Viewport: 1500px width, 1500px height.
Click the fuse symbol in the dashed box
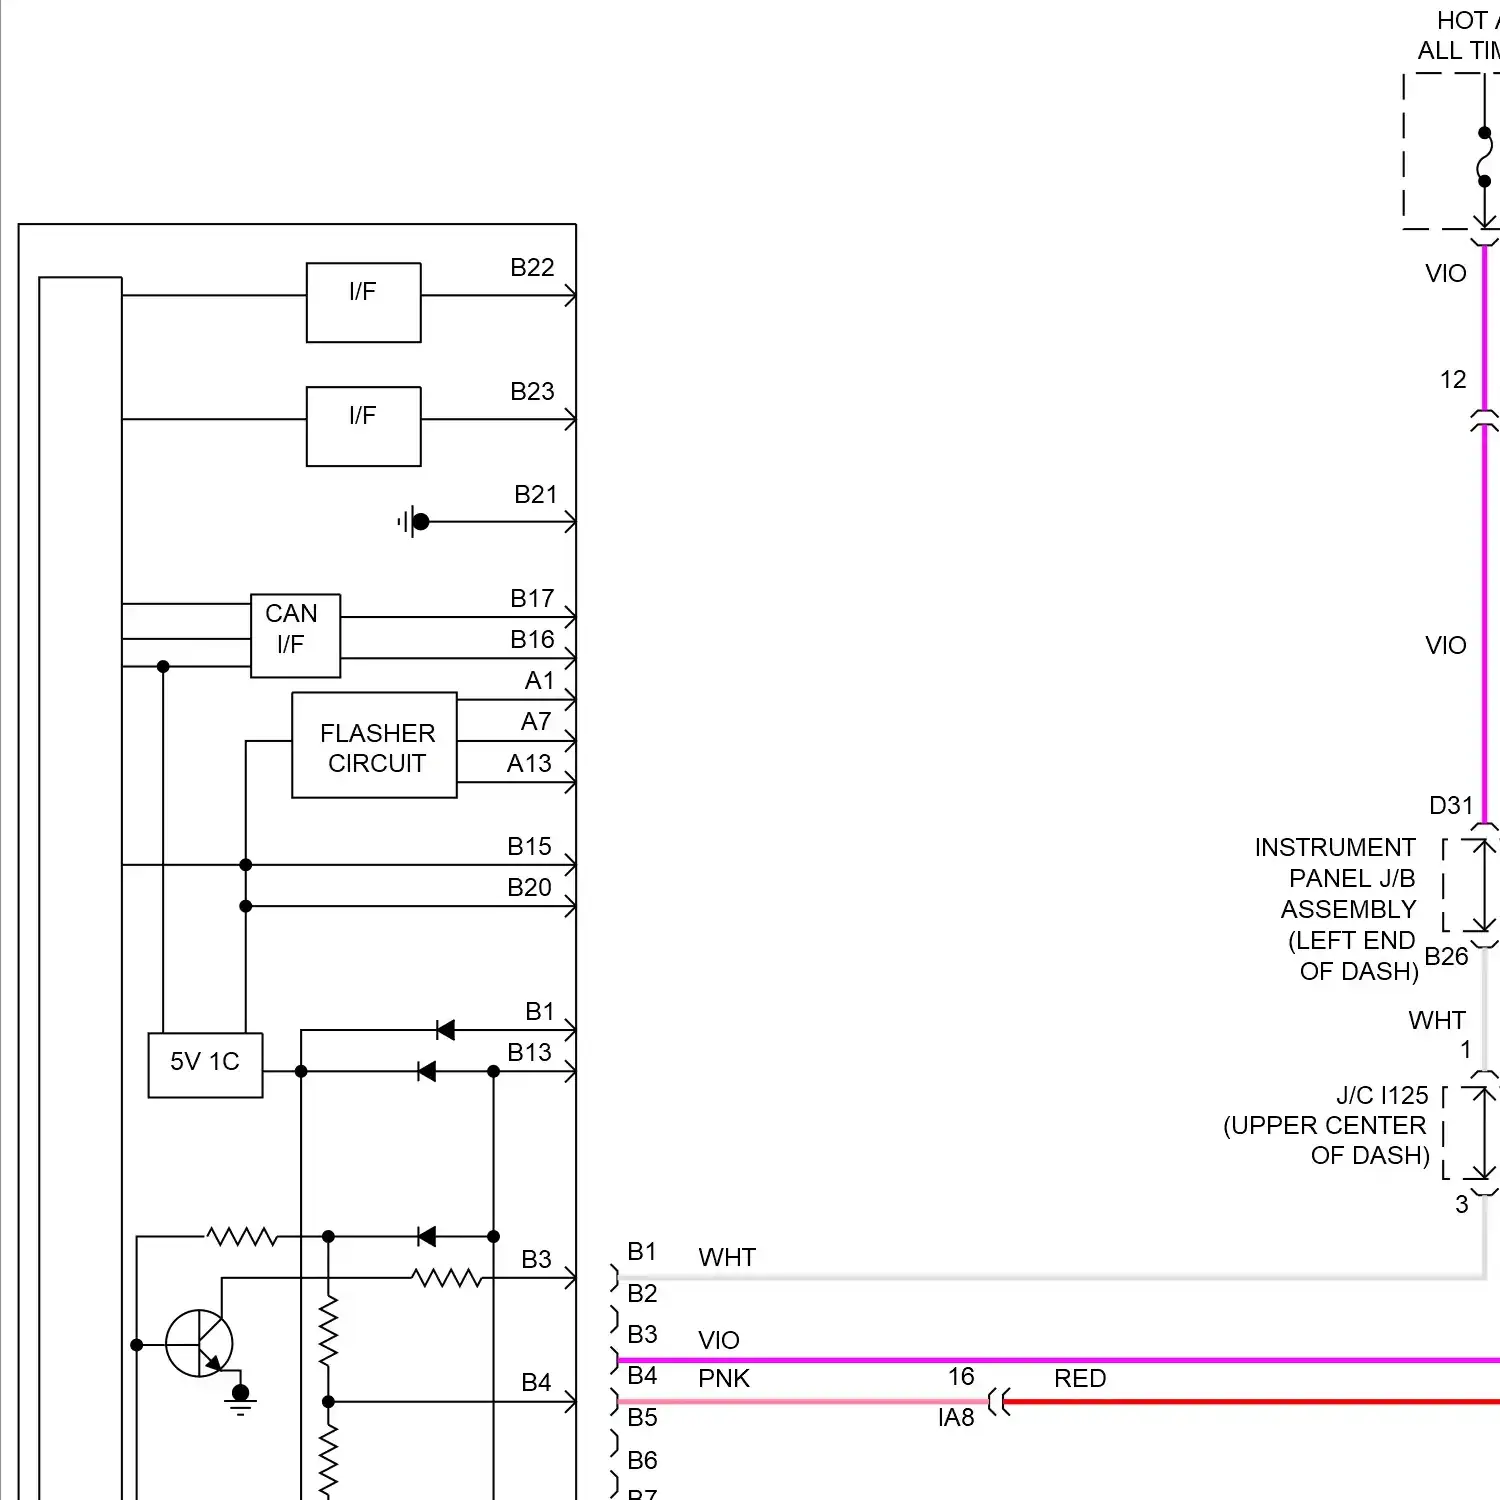click(x=1484, y=157)
